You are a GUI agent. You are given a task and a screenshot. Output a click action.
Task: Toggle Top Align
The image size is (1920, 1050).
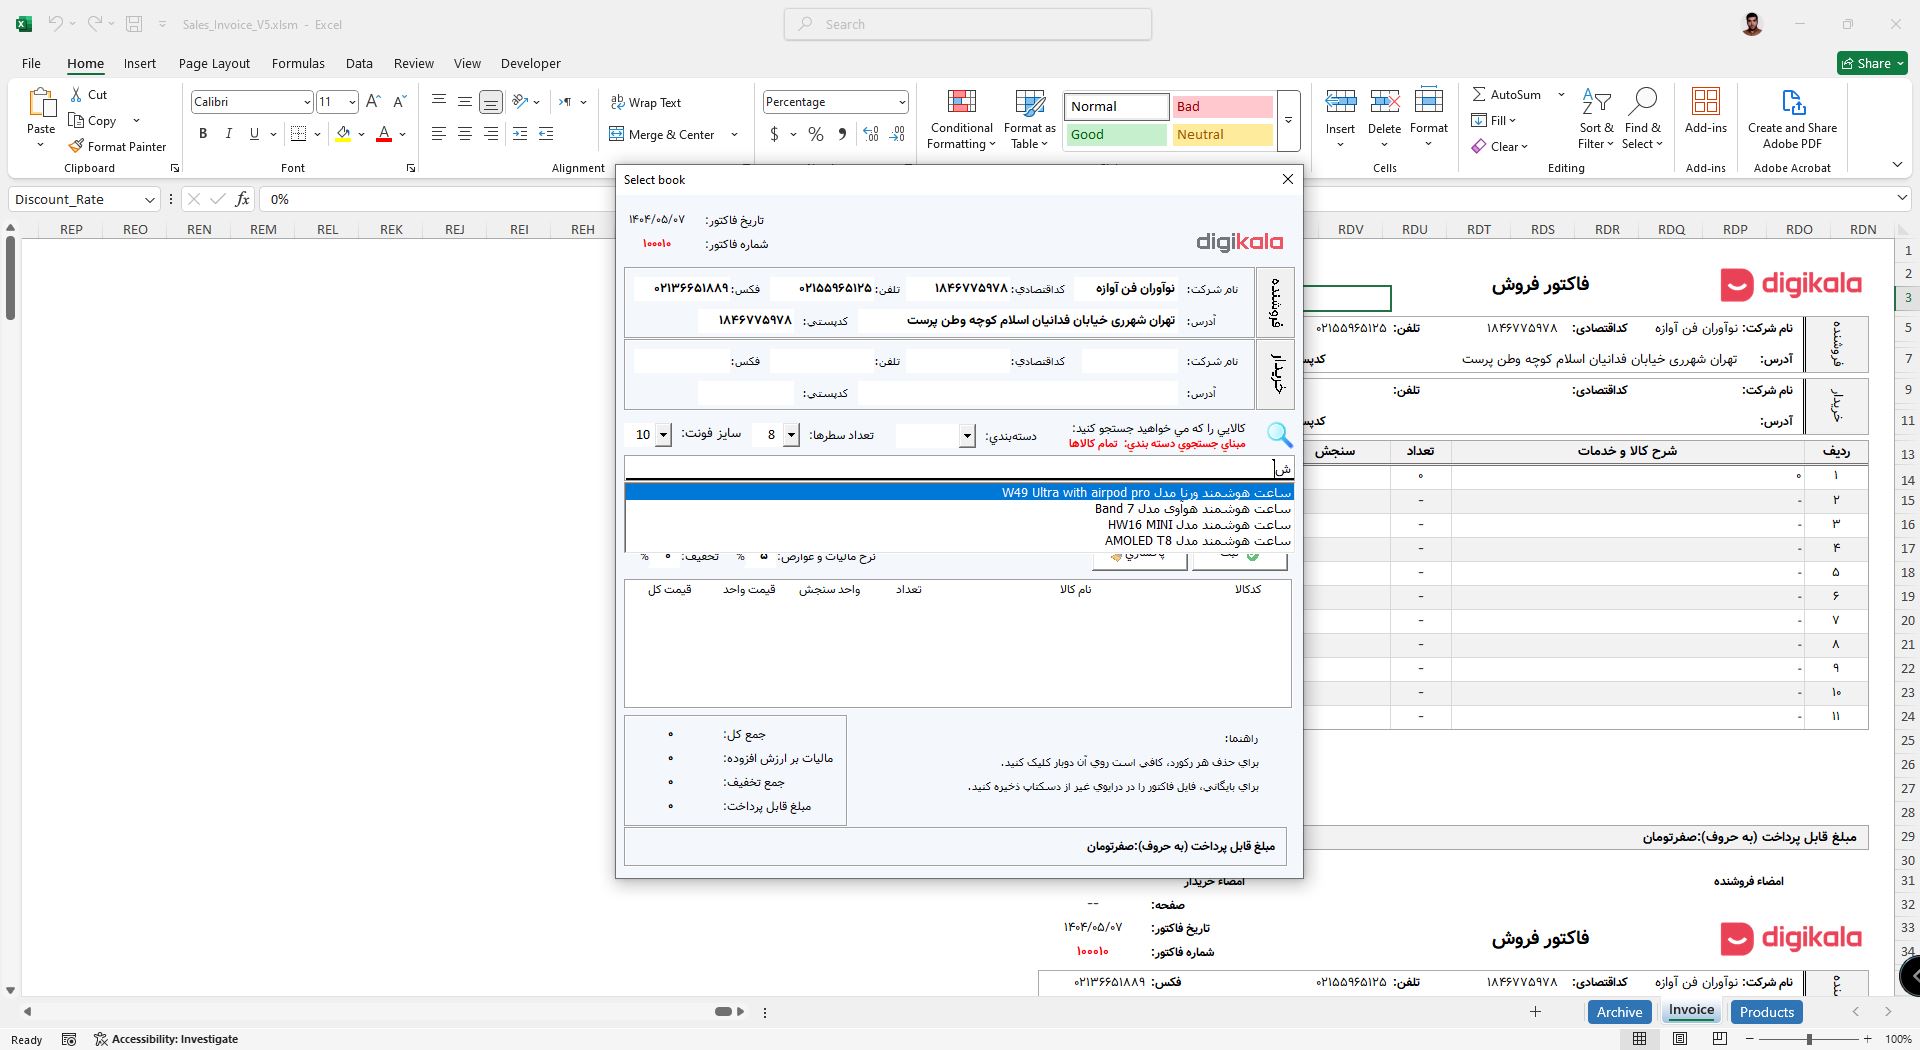tap(438, 101)
